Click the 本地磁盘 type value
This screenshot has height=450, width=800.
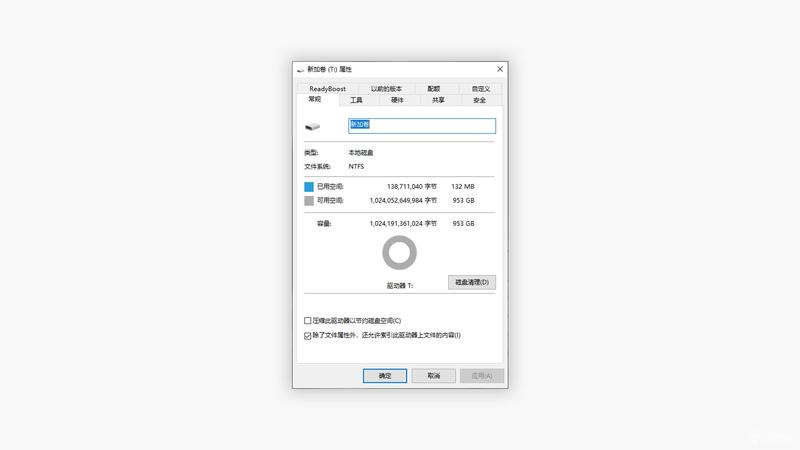(361, 153)
